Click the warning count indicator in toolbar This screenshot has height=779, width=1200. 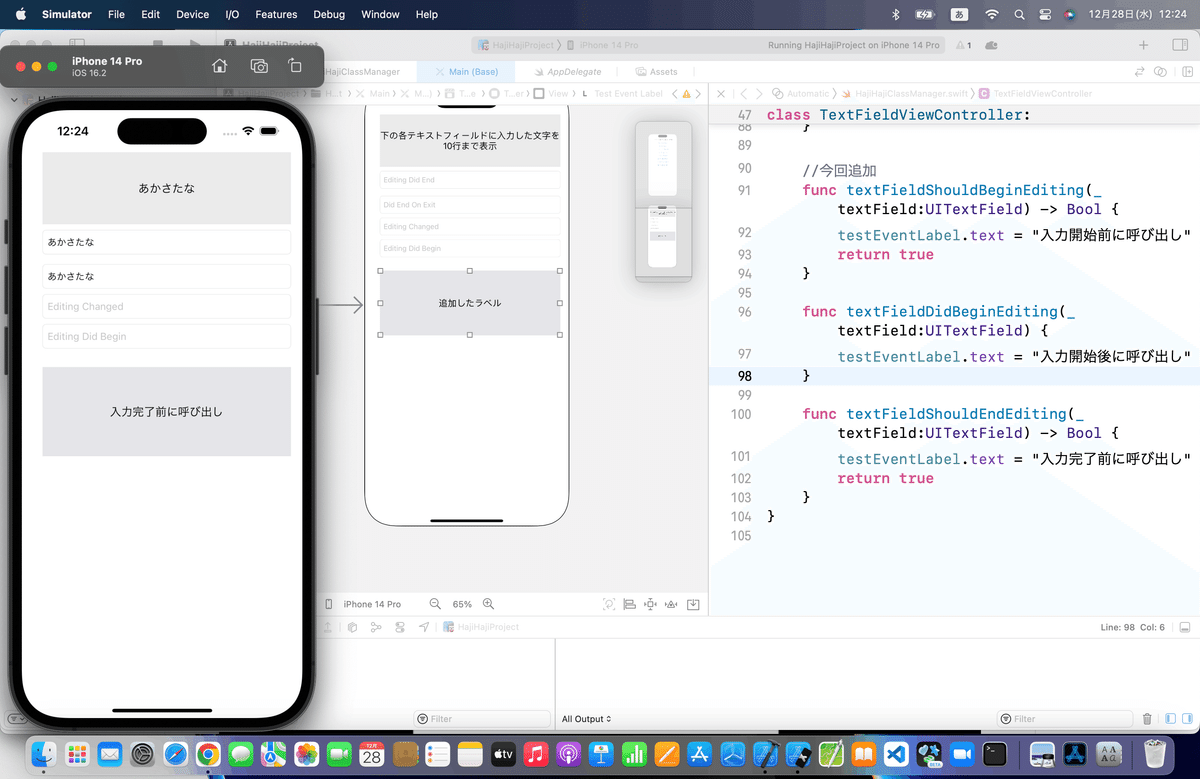[x=963, y=45]
